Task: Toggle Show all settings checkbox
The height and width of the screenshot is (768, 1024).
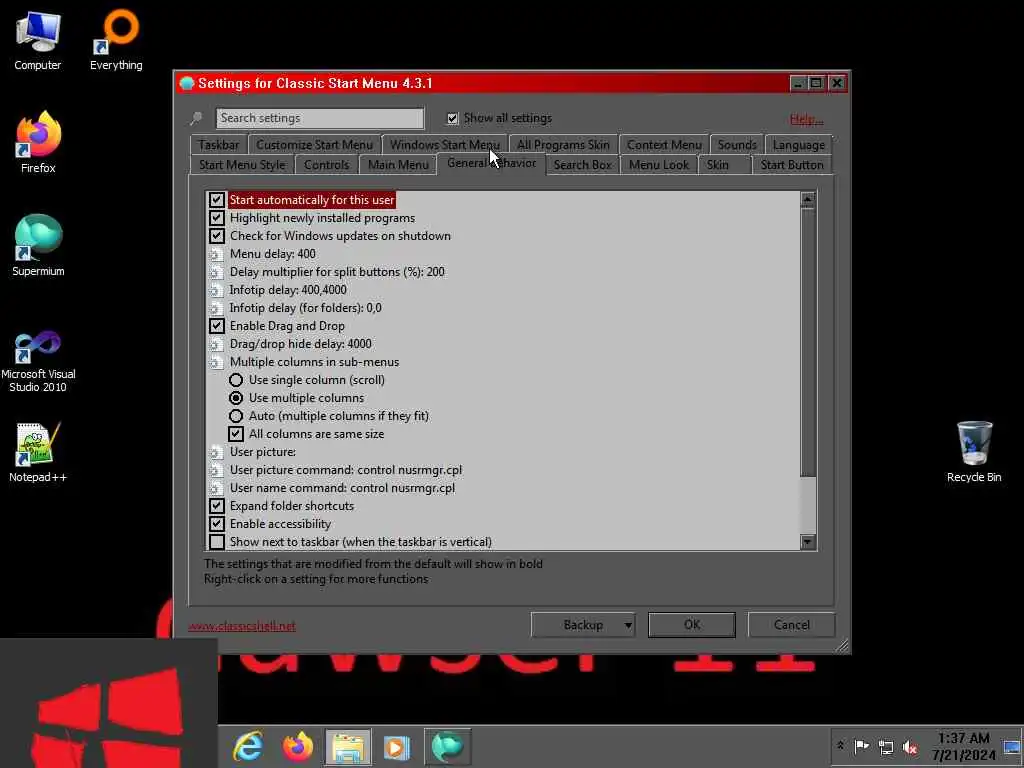Action: (x=452, y=118)
